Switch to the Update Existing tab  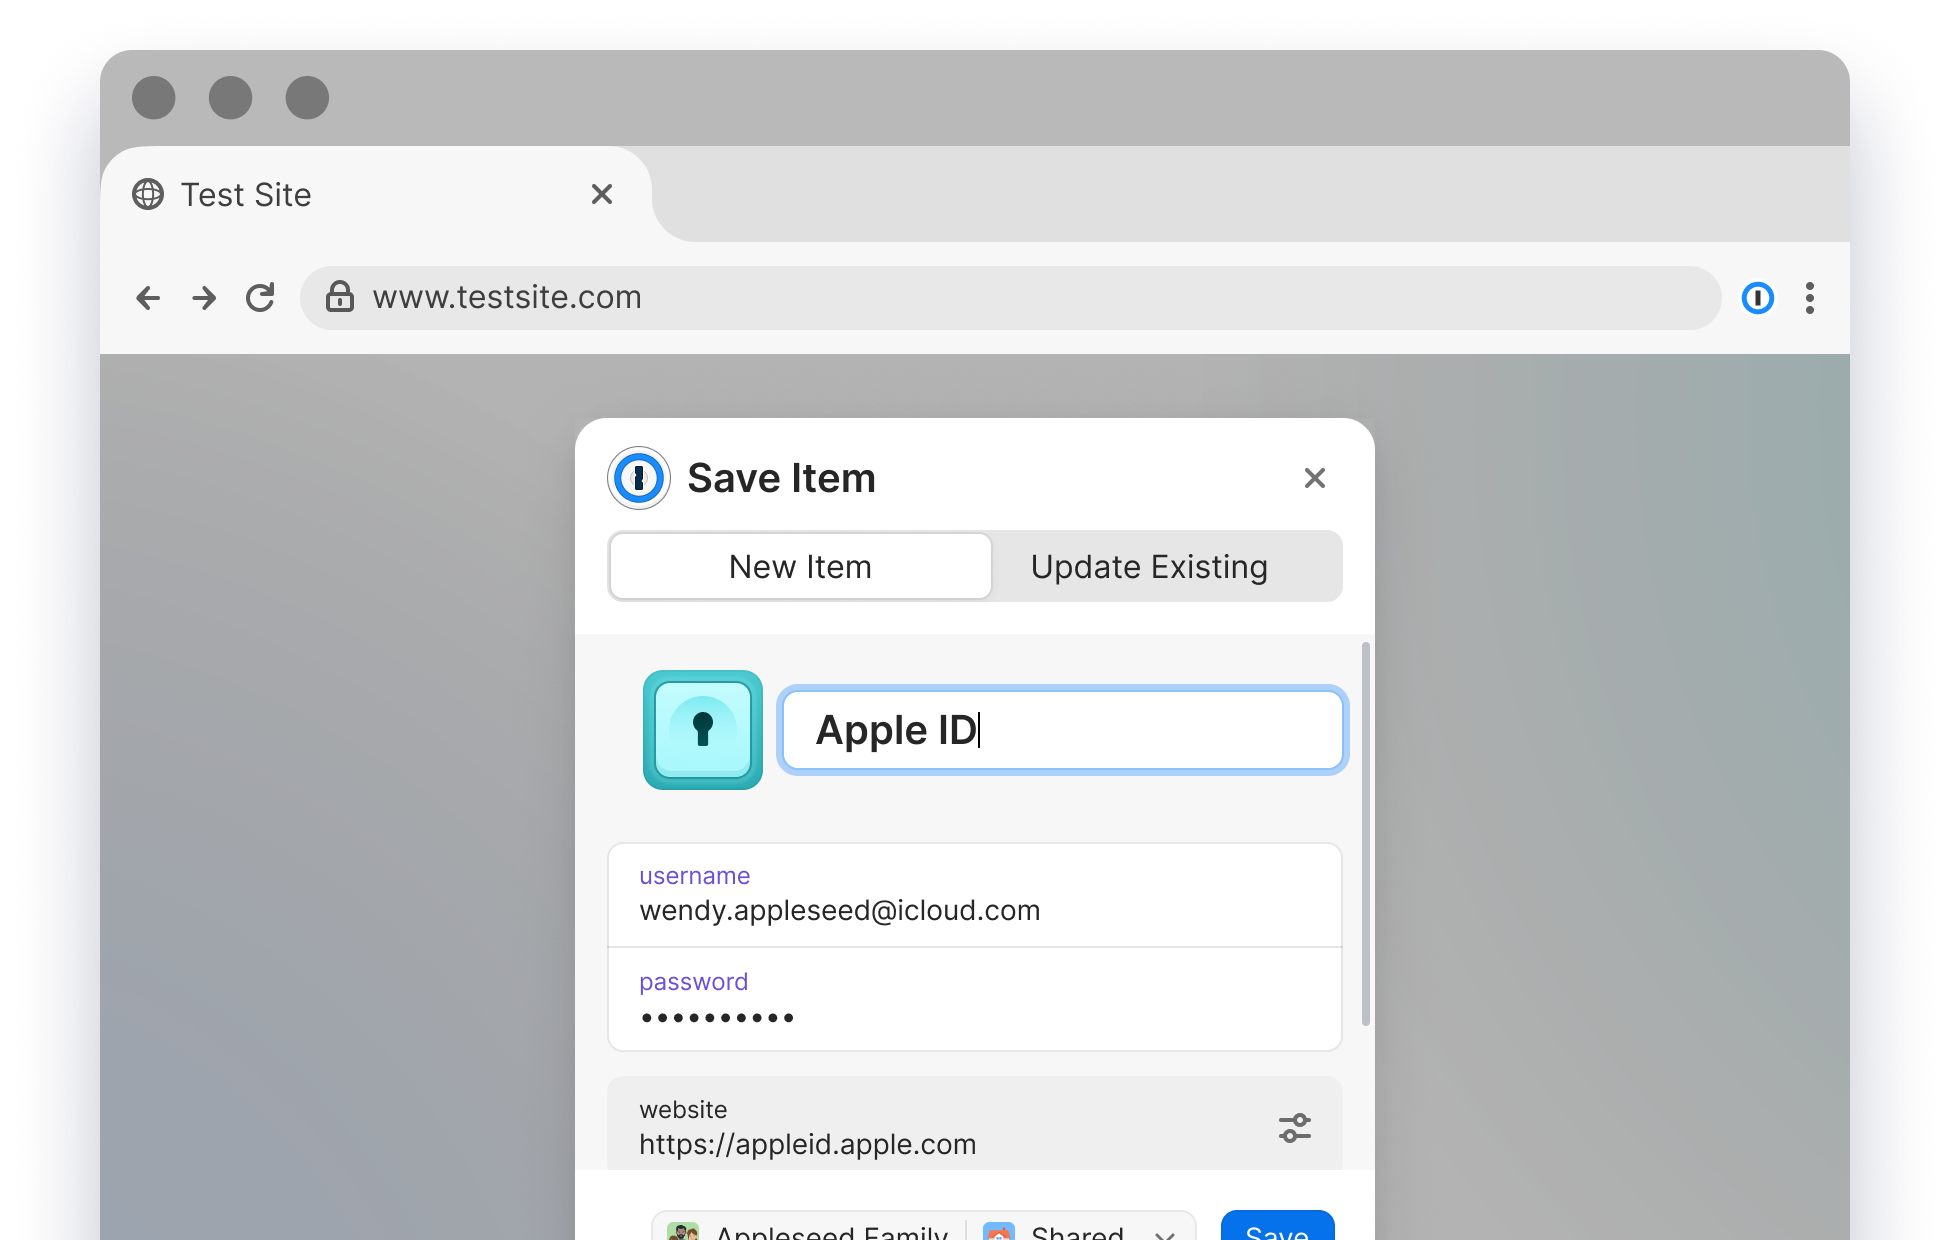1148,567
